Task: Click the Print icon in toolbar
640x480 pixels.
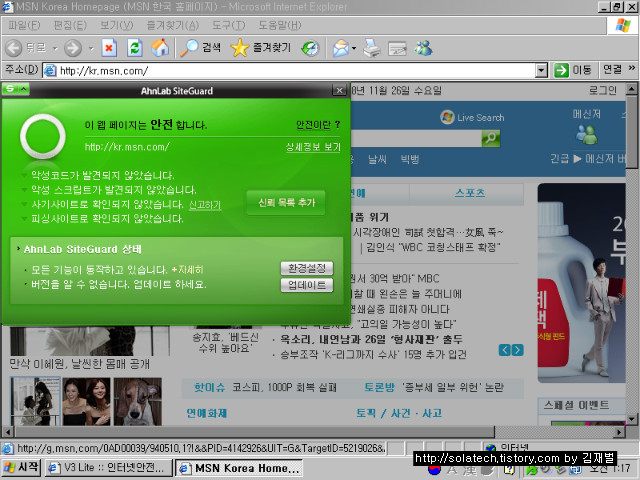Action: click(372, 48)
